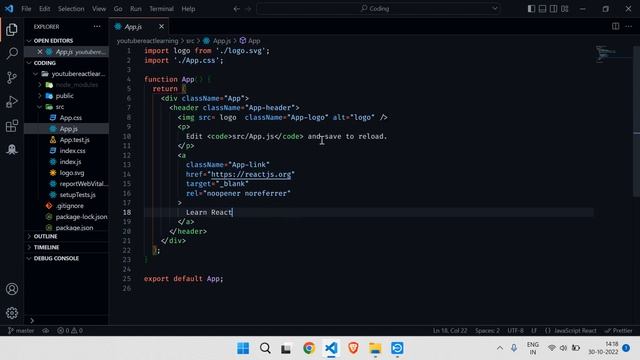Click the src breadcrumb segment
This screenshot has height=360, width=640.
tap(190, 41)
